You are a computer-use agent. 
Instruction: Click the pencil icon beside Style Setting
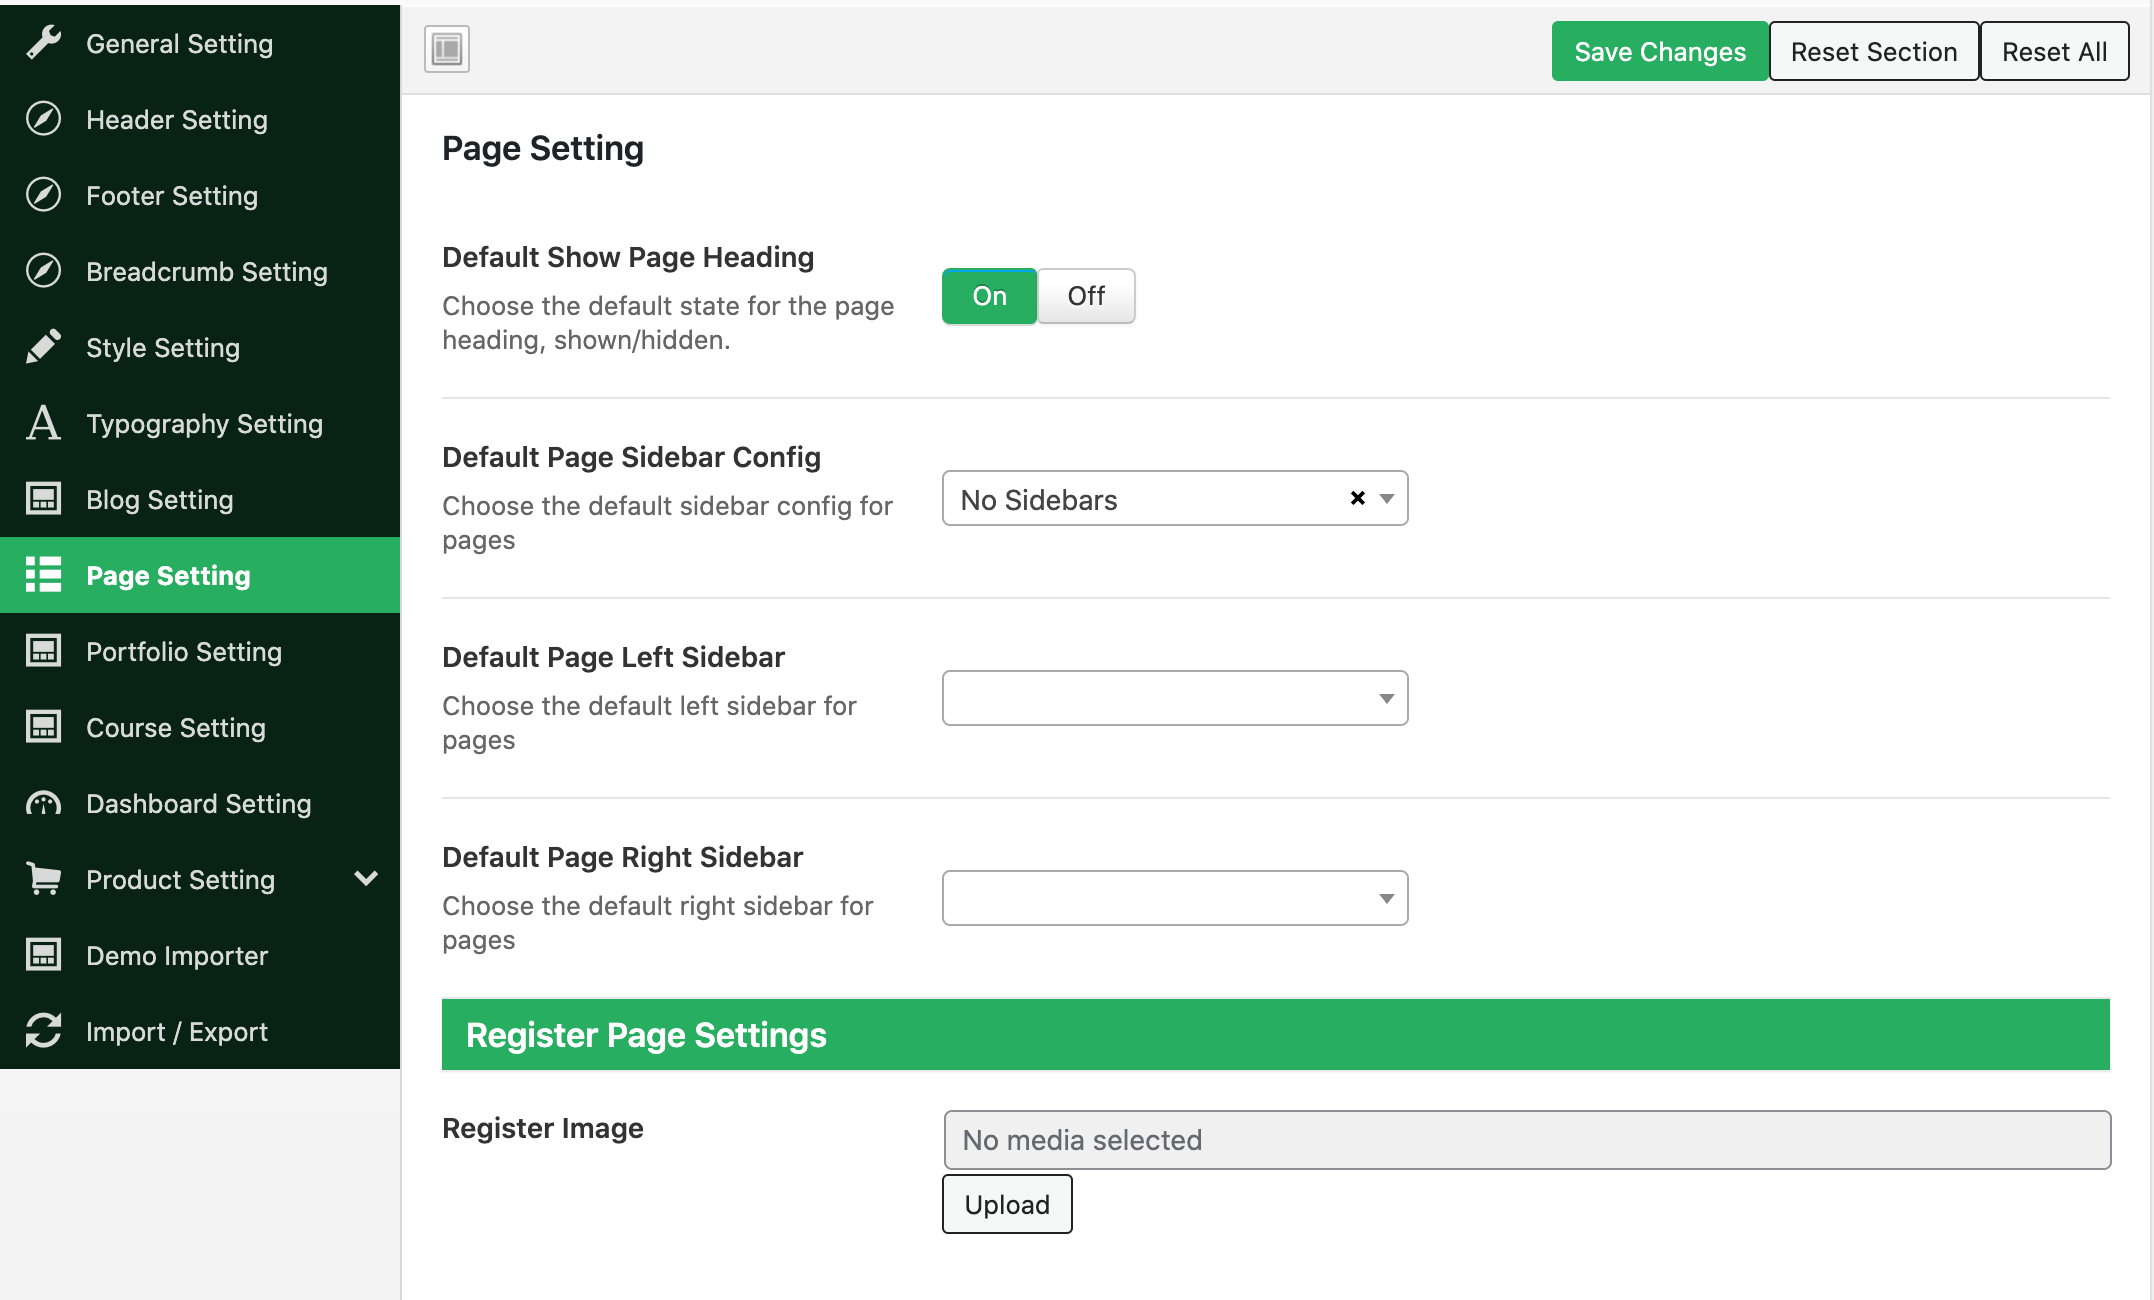[43, 347]
